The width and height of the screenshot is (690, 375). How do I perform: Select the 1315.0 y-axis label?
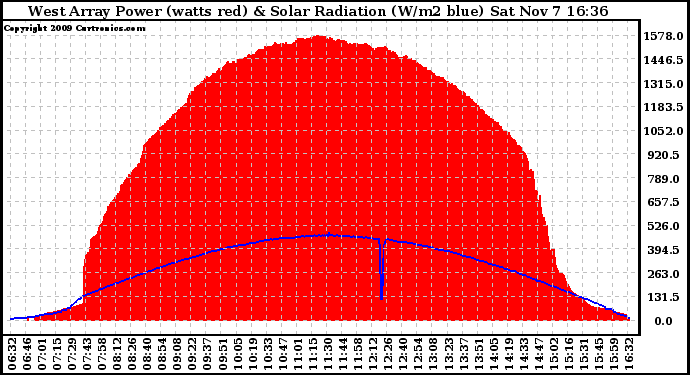tap(663, 84)
